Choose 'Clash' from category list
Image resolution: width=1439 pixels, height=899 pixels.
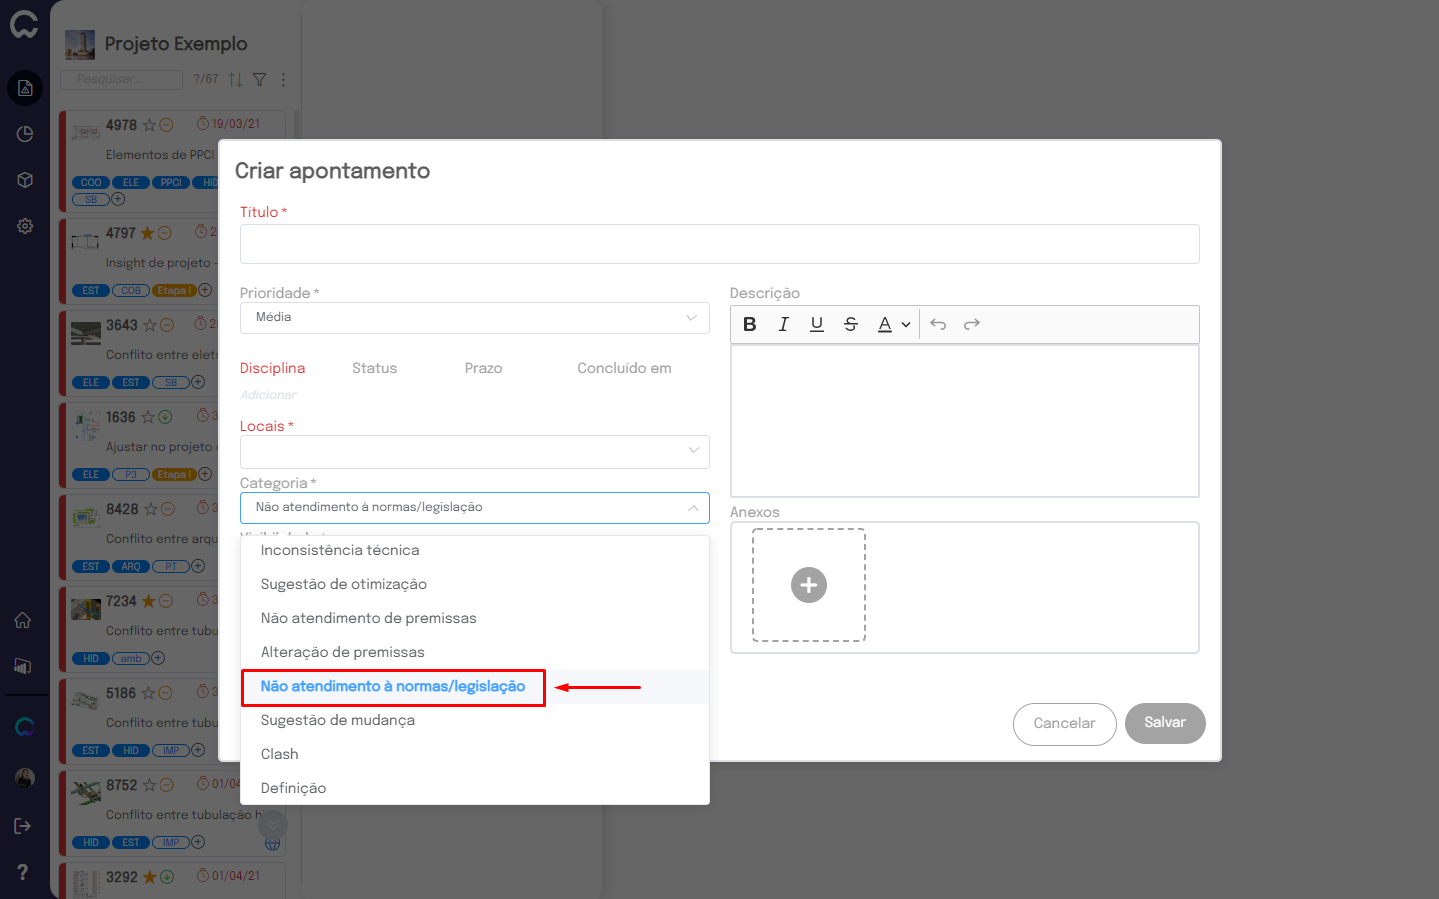[280, 754]
